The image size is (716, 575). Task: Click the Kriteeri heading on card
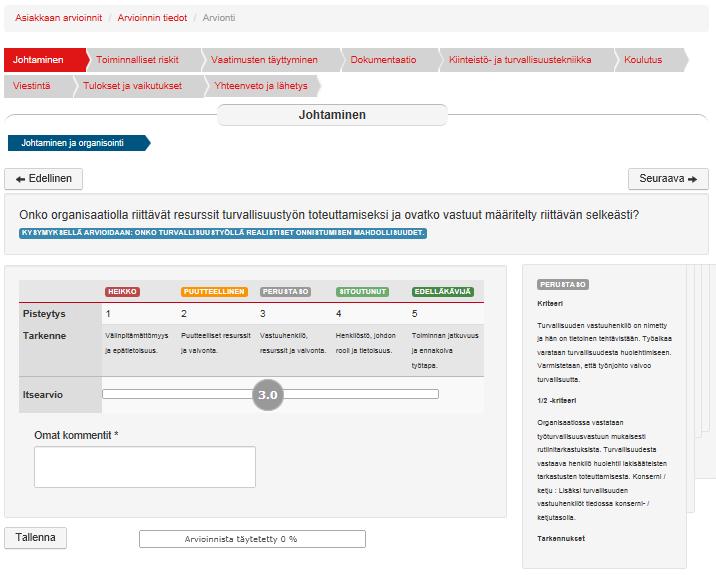(550, 303)
